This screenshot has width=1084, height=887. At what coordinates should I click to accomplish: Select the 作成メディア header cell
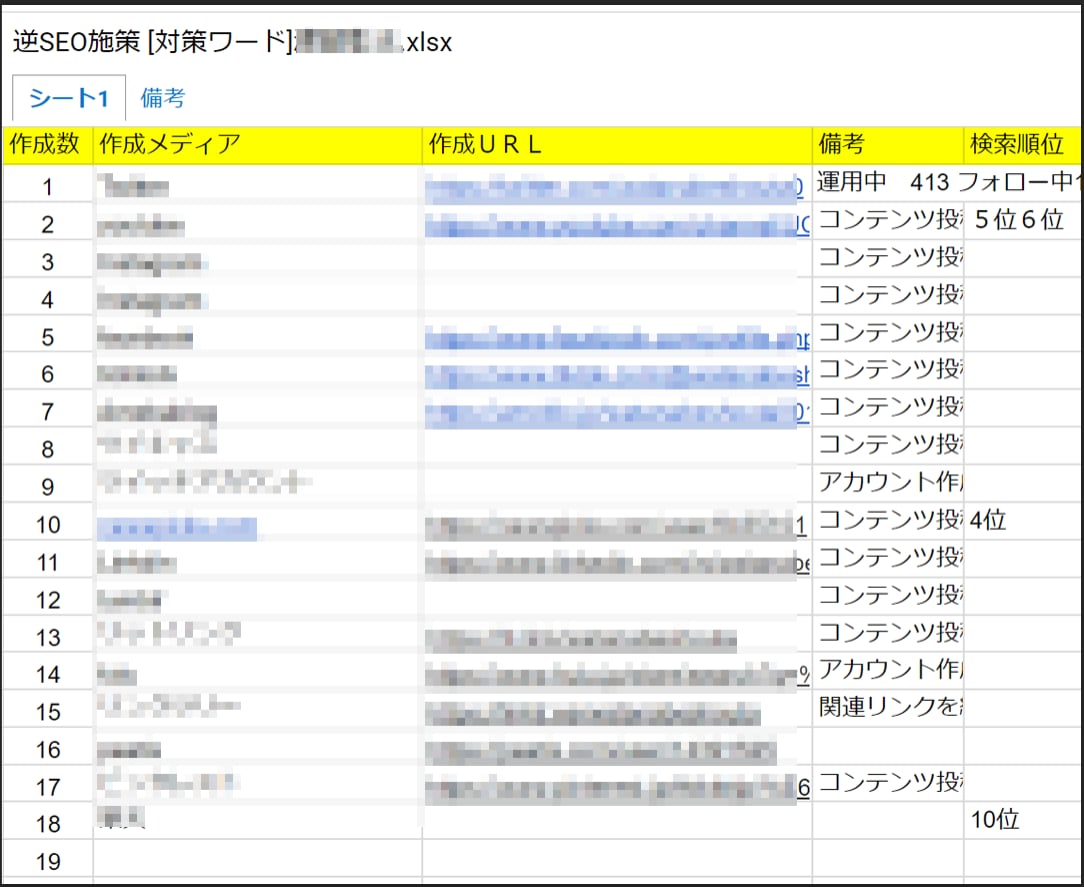tap(257, 144)
